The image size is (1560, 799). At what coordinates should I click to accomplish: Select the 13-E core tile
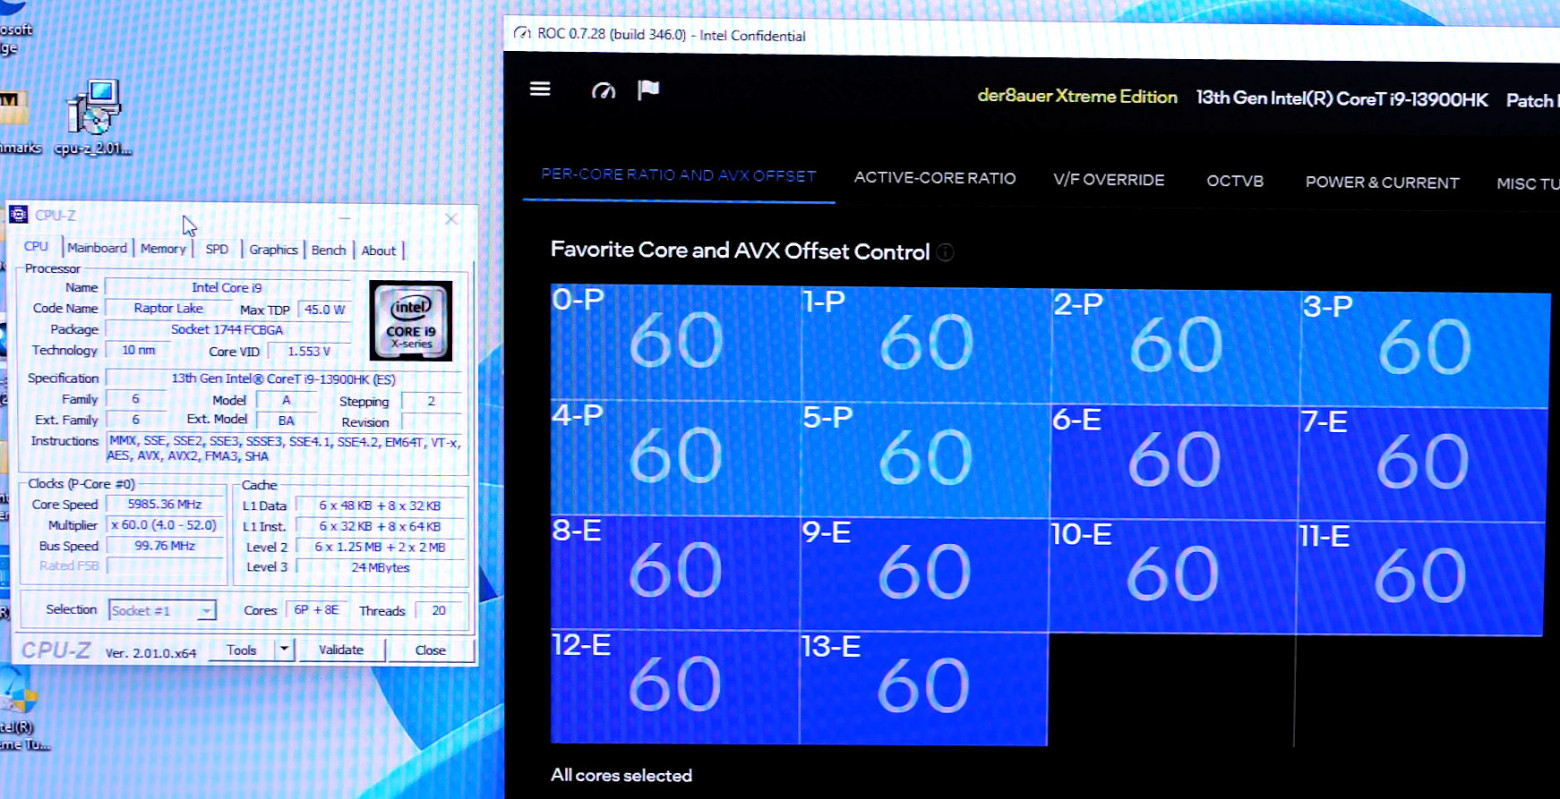coord(923,688)
